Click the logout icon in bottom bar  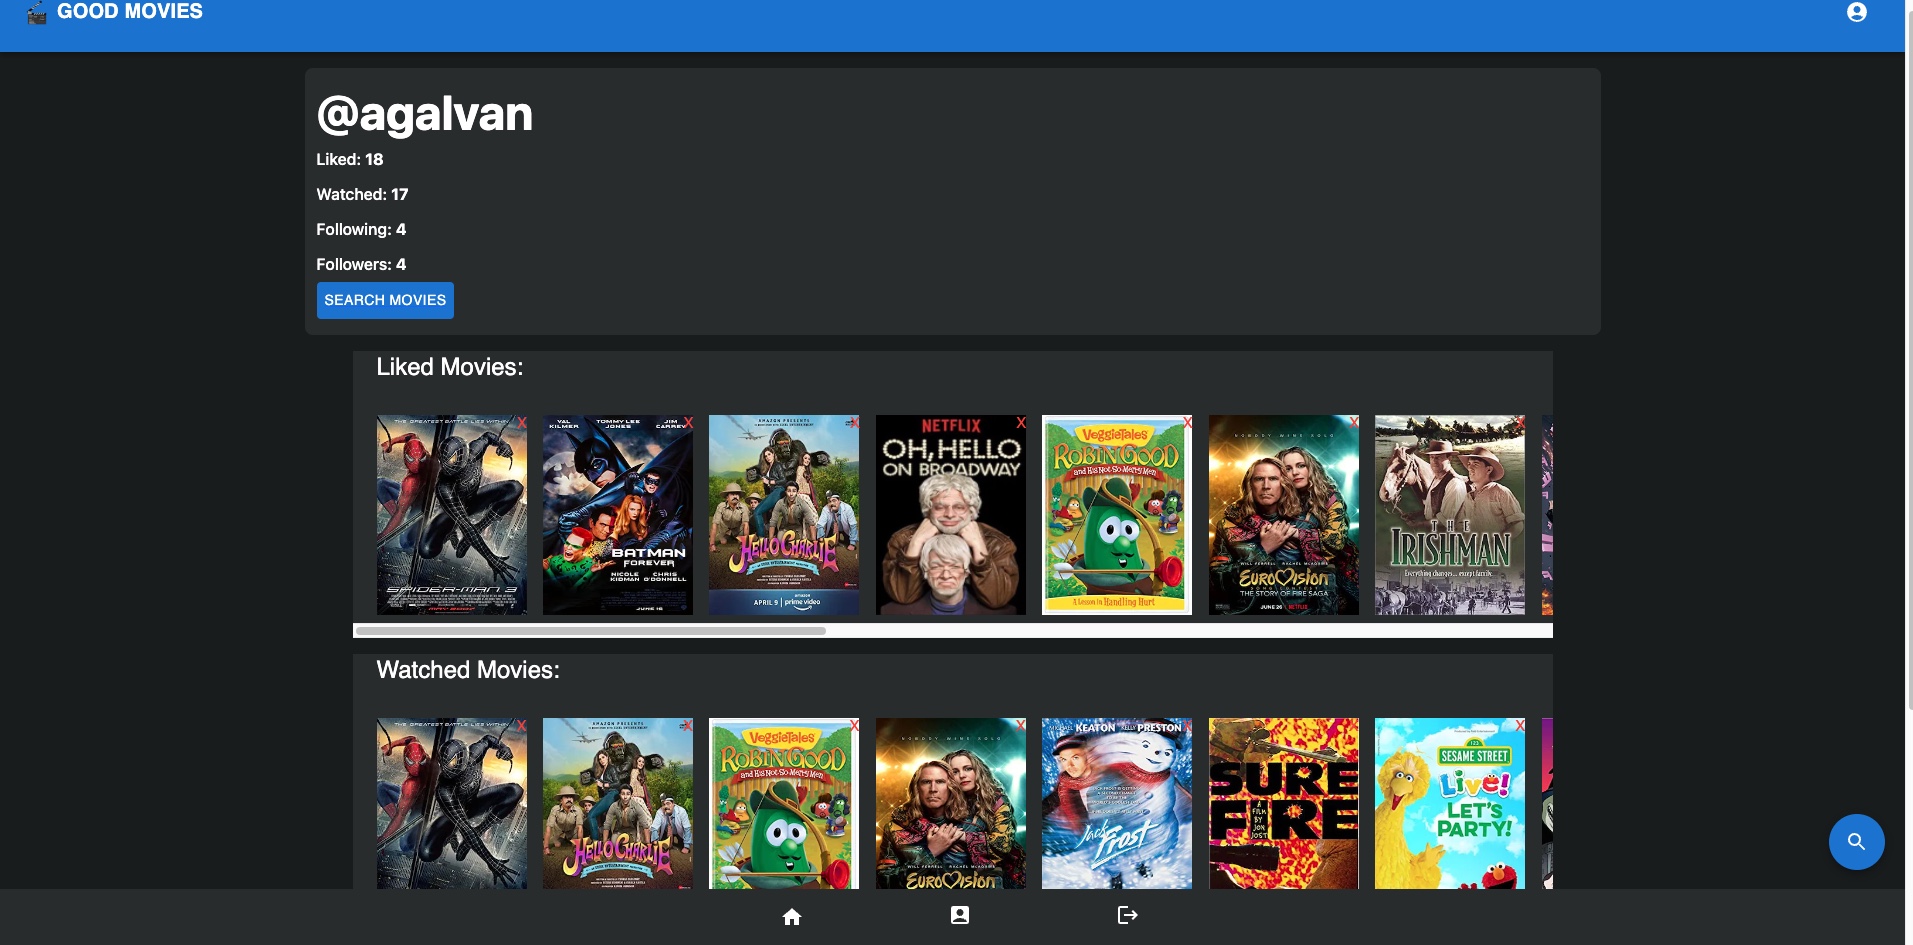point(1127,915)
